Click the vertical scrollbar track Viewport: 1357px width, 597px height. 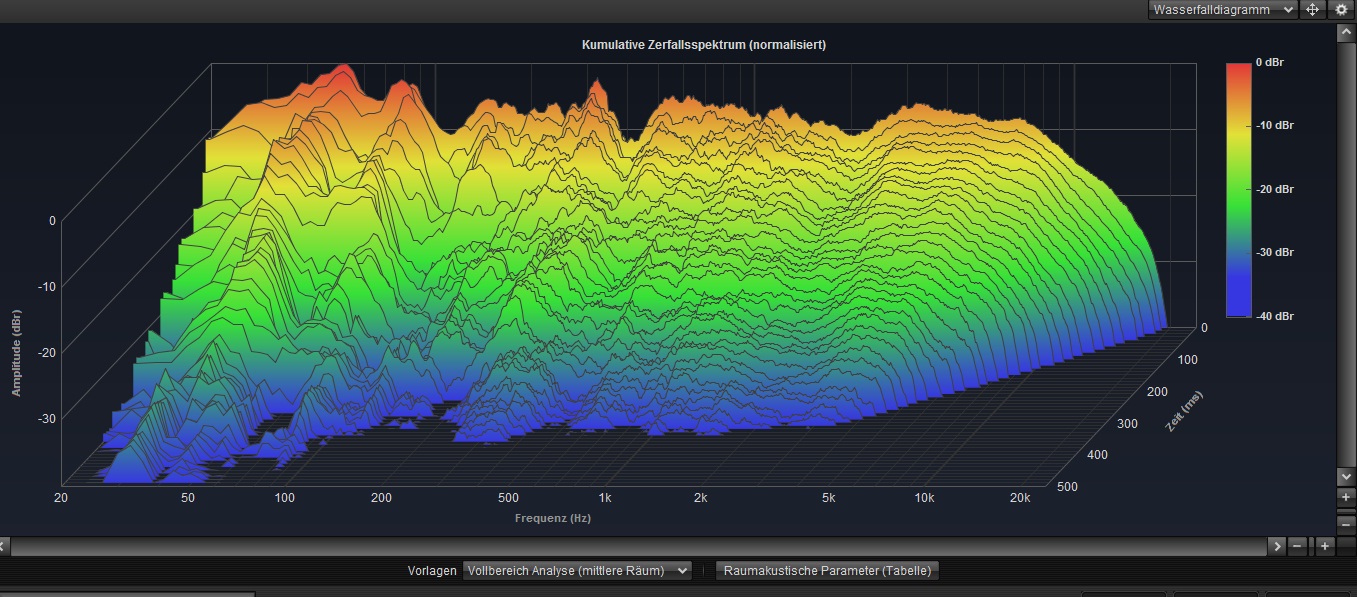(1345, 250)
